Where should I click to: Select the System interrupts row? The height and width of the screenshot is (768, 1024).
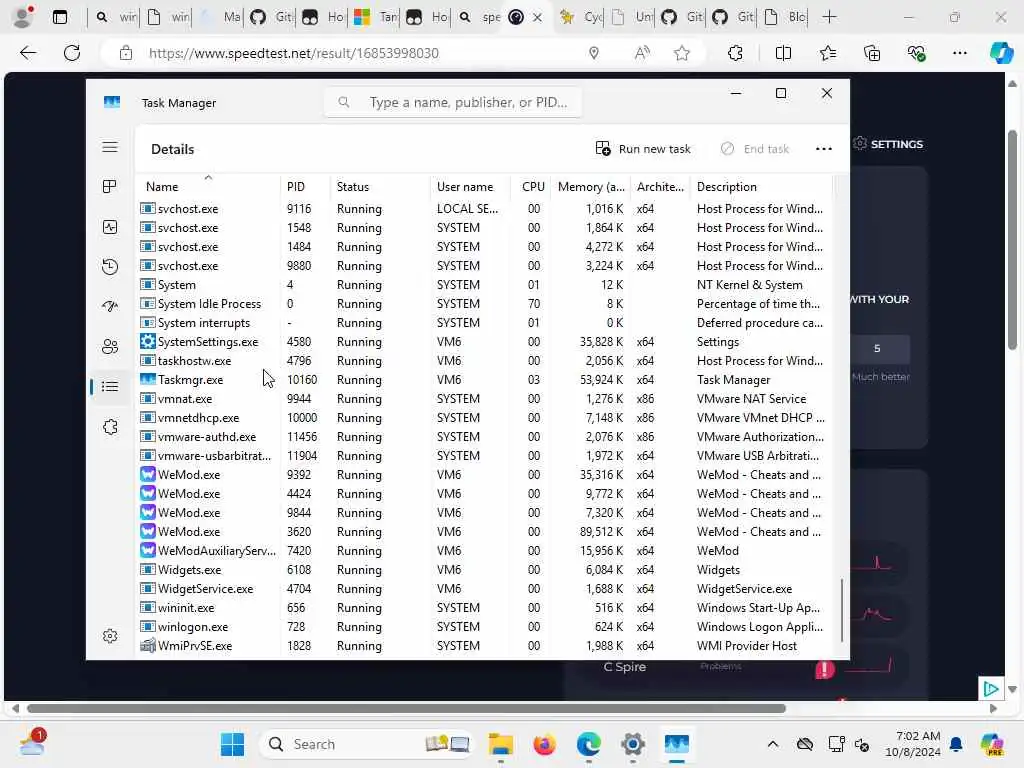tap(485, 323)
